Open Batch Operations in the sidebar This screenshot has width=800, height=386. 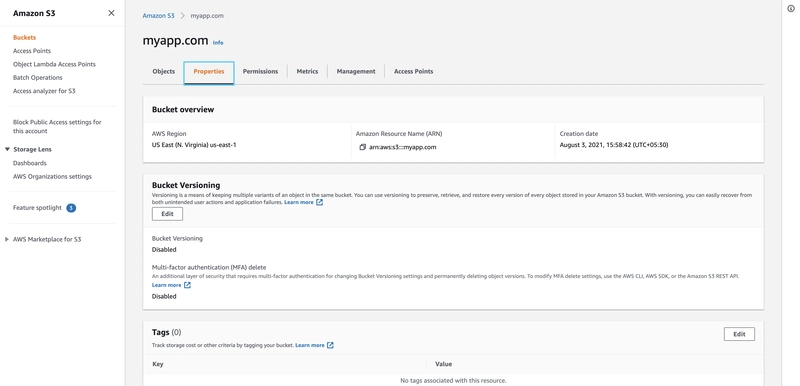click(x=38, y=78)
